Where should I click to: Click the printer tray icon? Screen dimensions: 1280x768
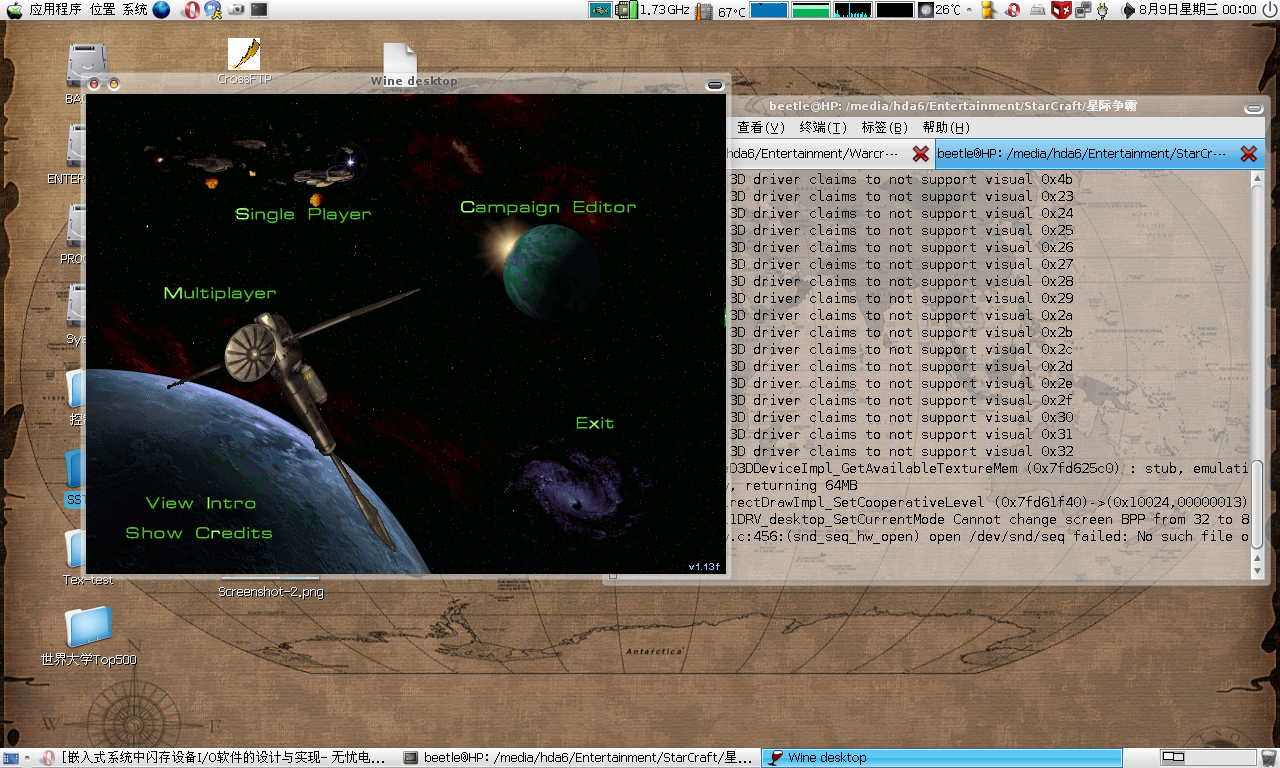pos(1037,10)
